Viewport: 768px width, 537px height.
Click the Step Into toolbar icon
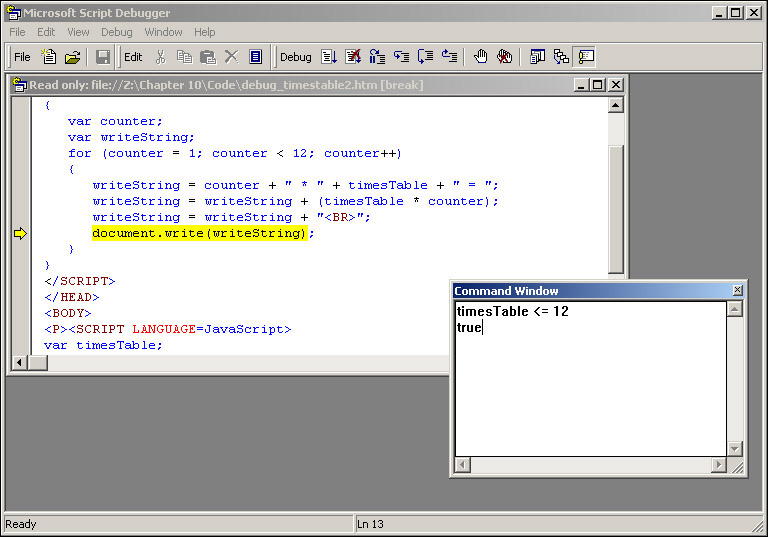(x=401, y=57)
